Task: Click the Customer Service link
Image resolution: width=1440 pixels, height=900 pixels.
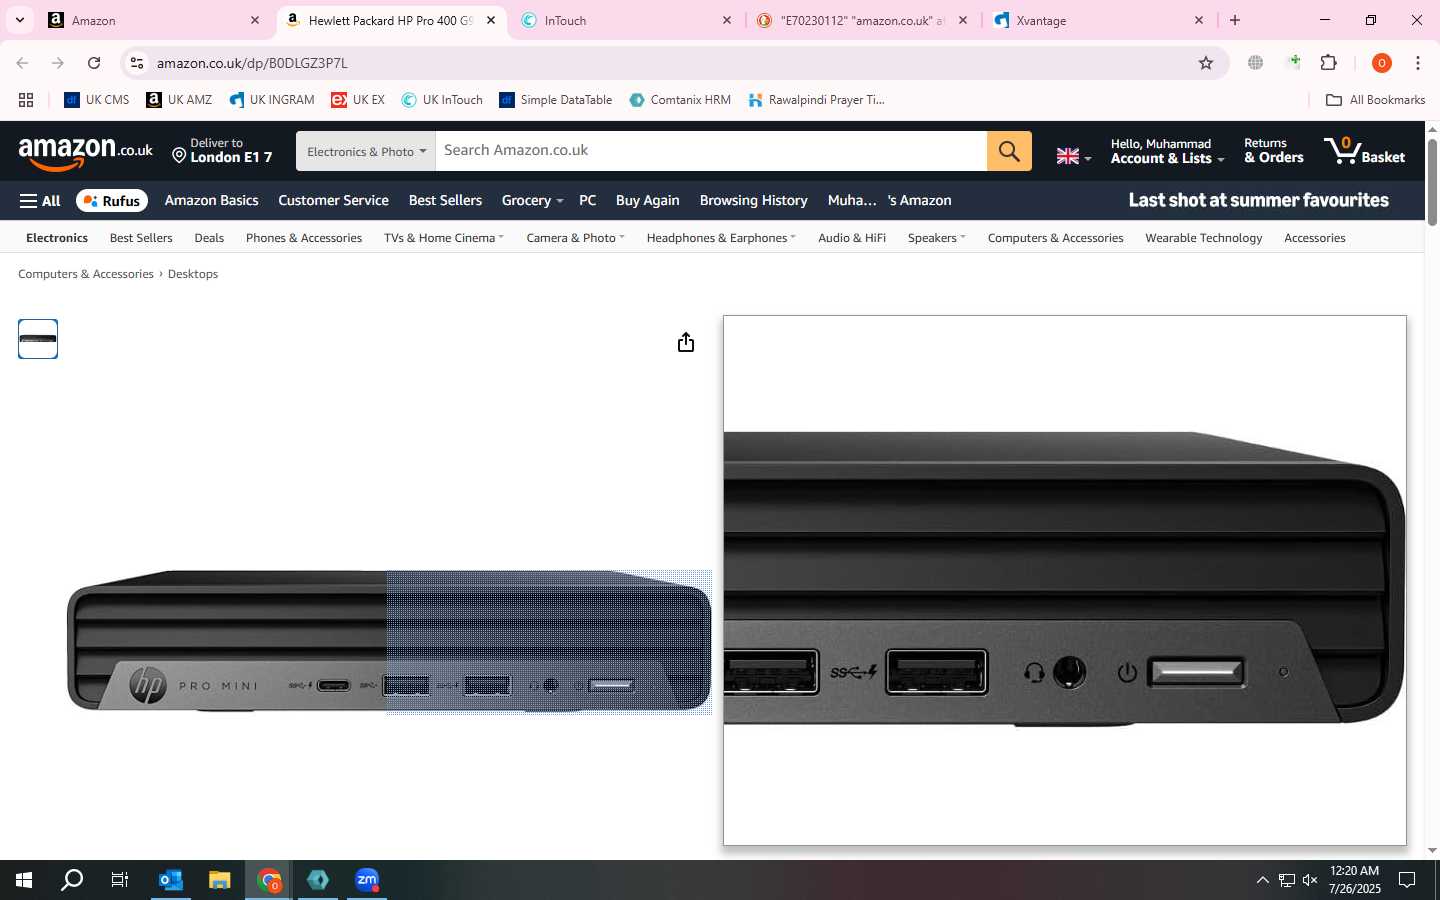Action: 333,200
